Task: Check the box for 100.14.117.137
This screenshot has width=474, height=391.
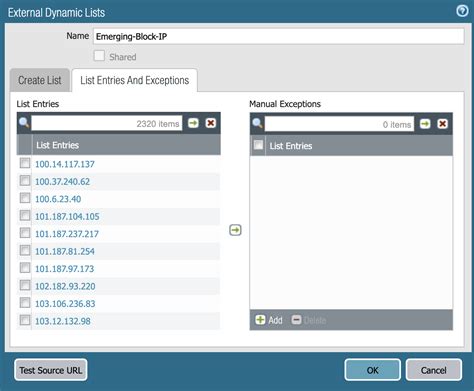Action: point(25,163)
